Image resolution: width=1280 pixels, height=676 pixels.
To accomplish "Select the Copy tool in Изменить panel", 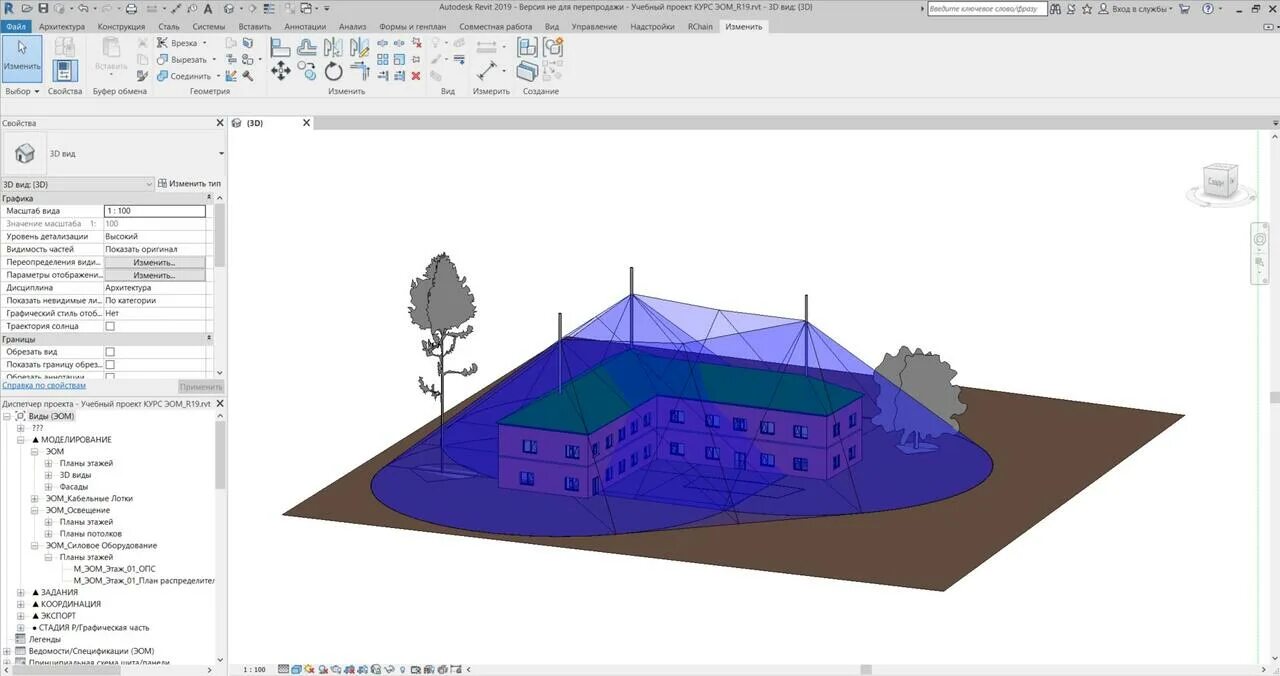I will click(x=307, y=71).
